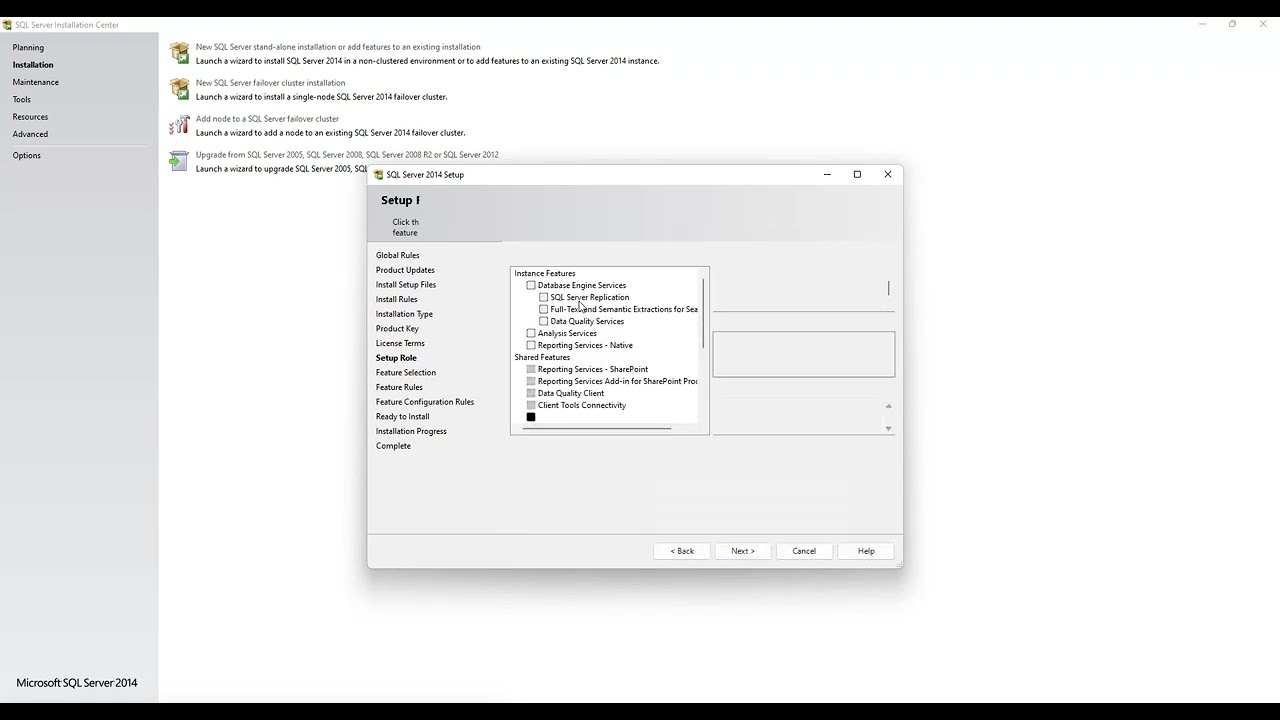The height and width of the screenshot is (720, 1280).
Task: Click the Feature Selection step
Action: click(x=406, y=373)
